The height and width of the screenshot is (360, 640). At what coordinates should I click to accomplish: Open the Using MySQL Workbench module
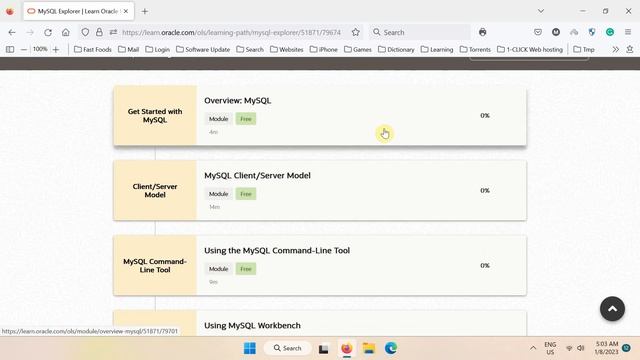point(252,326)
